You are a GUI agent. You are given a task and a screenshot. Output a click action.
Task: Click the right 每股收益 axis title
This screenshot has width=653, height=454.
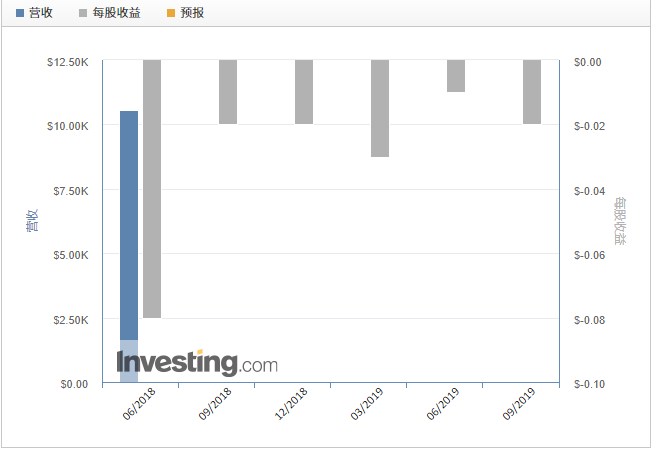[x=620, y=221]
